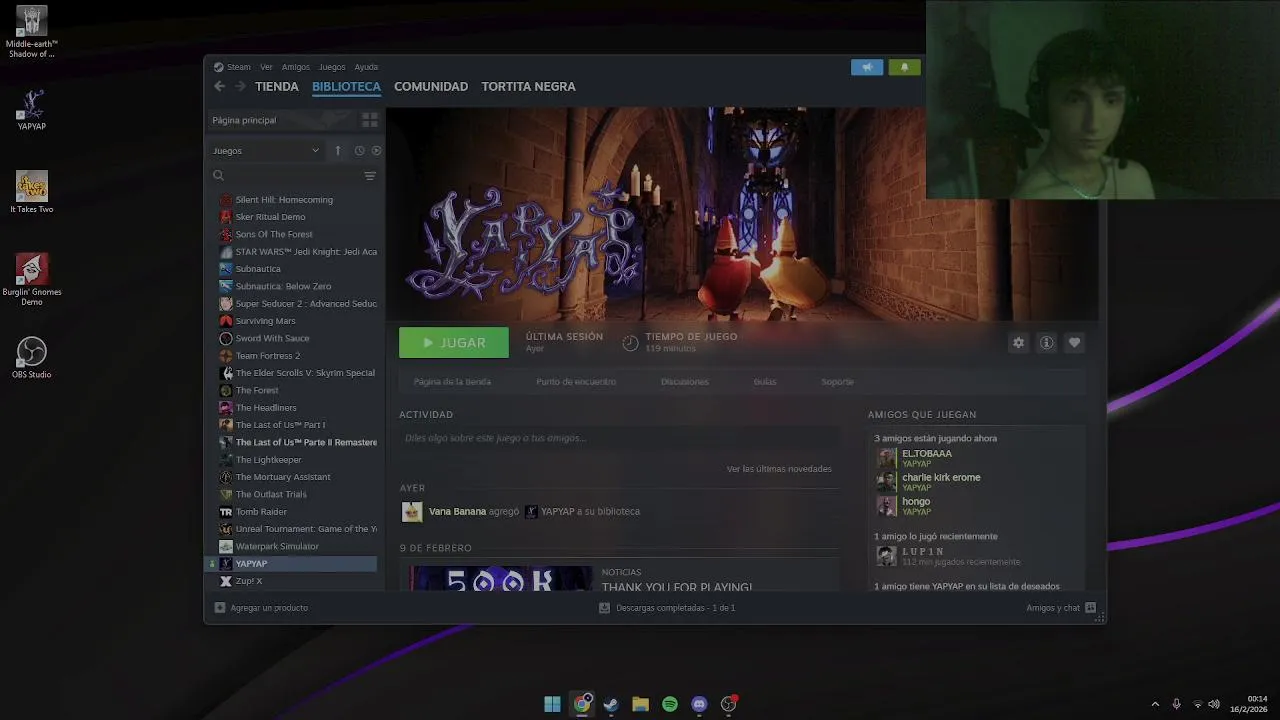Open the TORTITA NEGRA profile tab
This screenshot has width=1280, height=720.
click(x=528, y=87)
